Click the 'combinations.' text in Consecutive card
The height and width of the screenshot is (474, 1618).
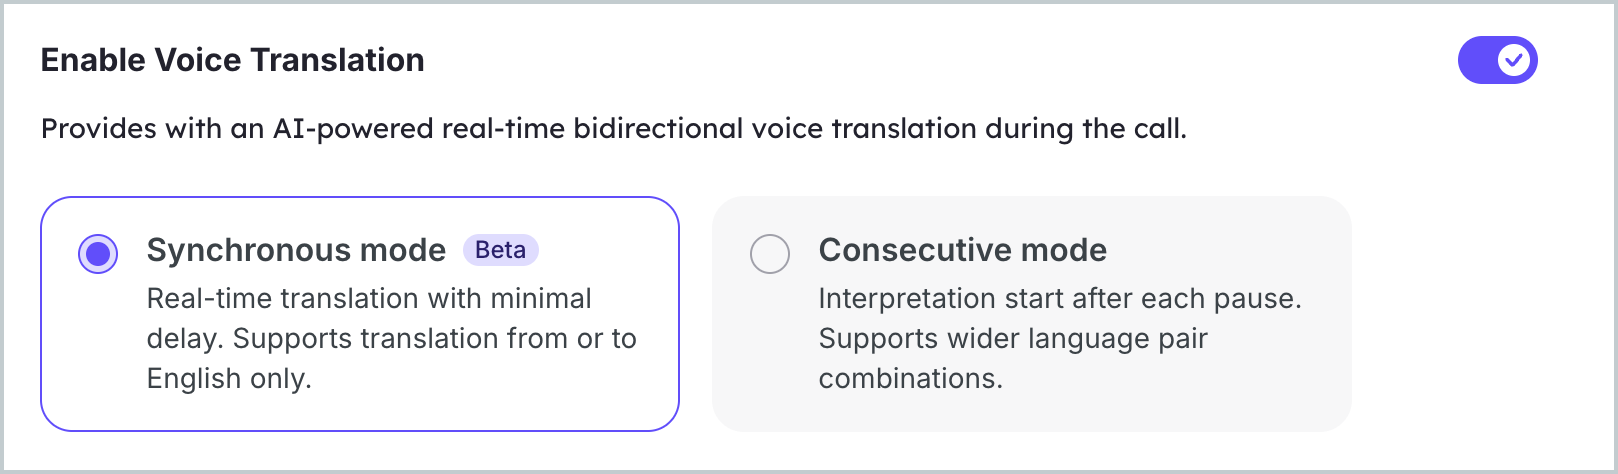910,378
